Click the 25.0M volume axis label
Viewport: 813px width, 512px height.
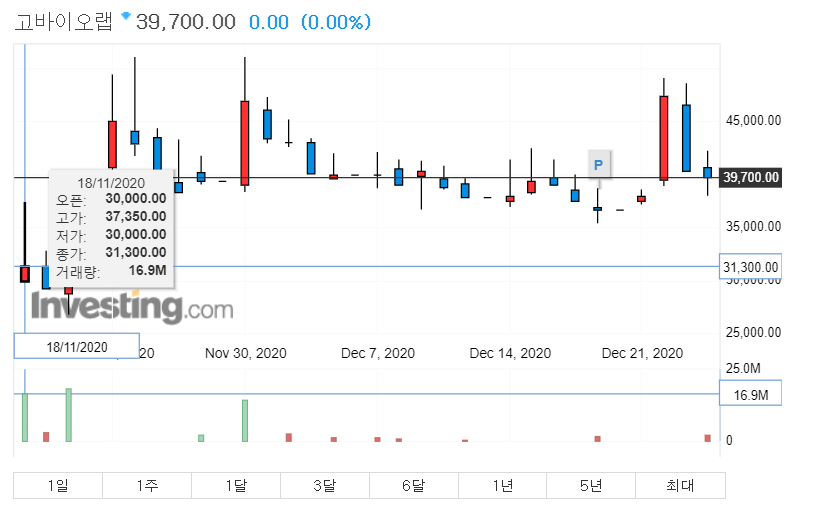click(743, 368)
